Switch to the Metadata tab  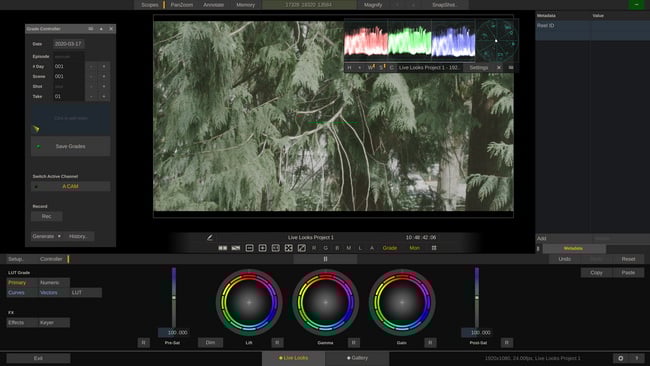tap(573, 248)
